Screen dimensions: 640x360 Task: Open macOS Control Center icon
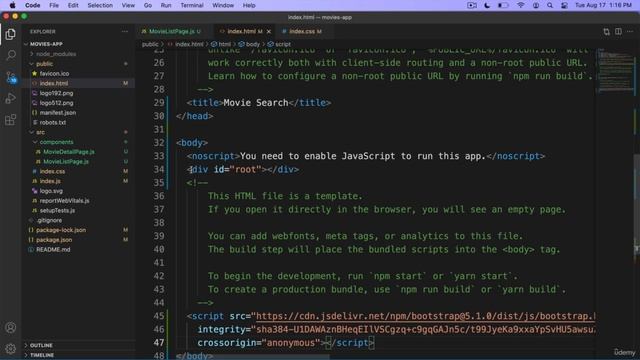(564, 5)
